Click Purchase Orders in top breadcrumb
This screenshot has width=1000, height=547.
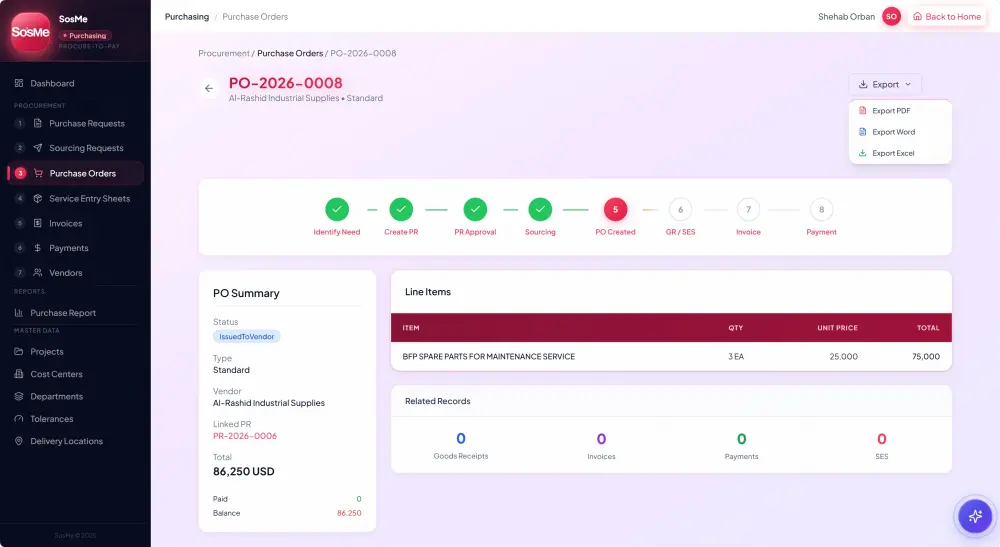point(255,17)
